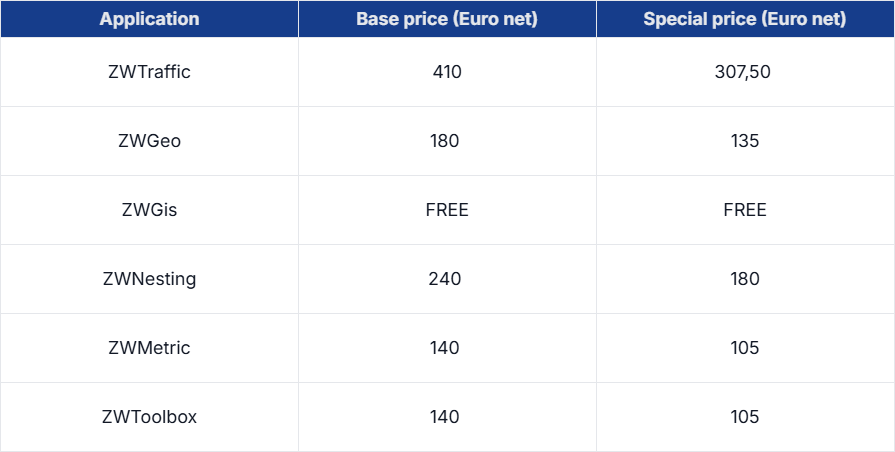The image size is (895, 452).
Task: Select the ZWMetric application cell
Action: 150,348
